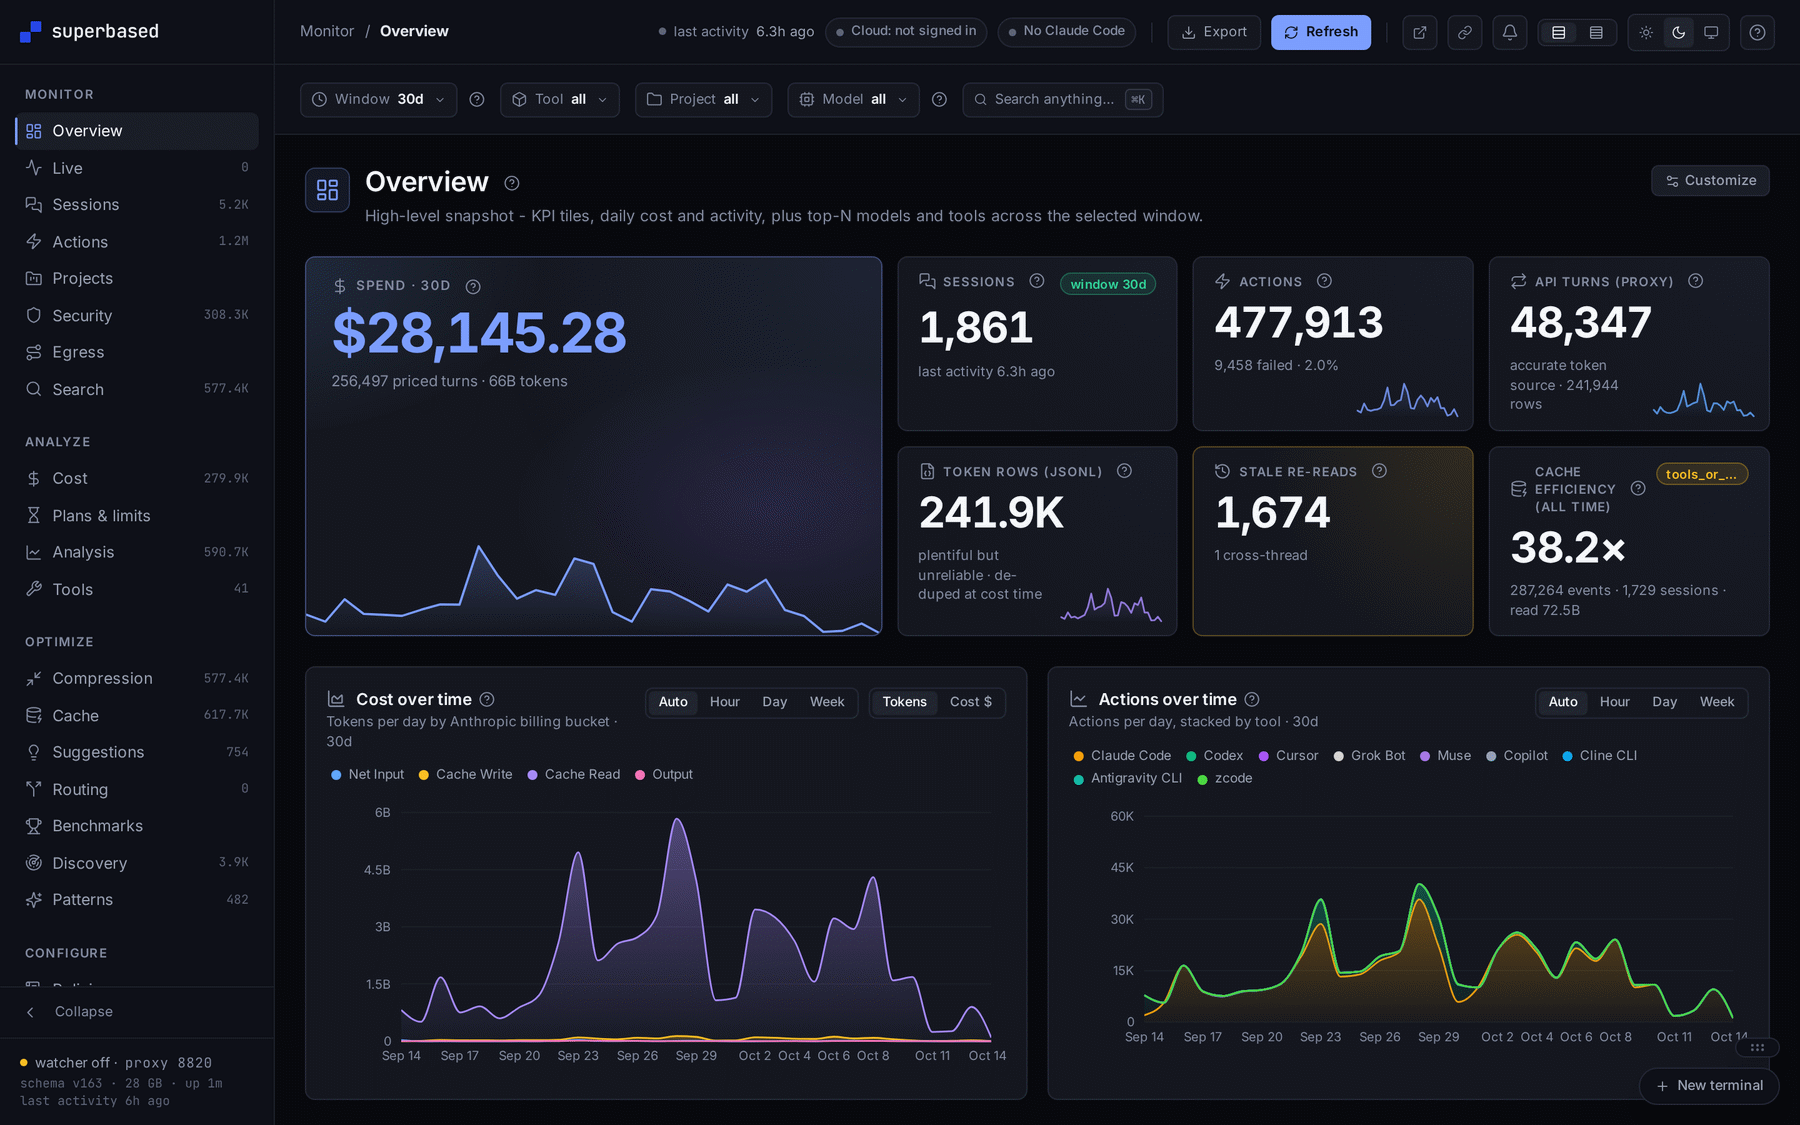Screen dimensions: 1800x1125
Task: Click the copy link icon in top bar
Action: coord(1464,32)
